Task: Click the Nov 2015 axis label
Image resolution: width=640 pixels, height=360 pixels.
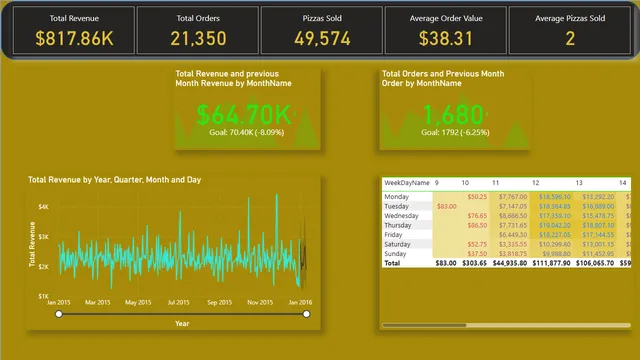Action: 260,302
